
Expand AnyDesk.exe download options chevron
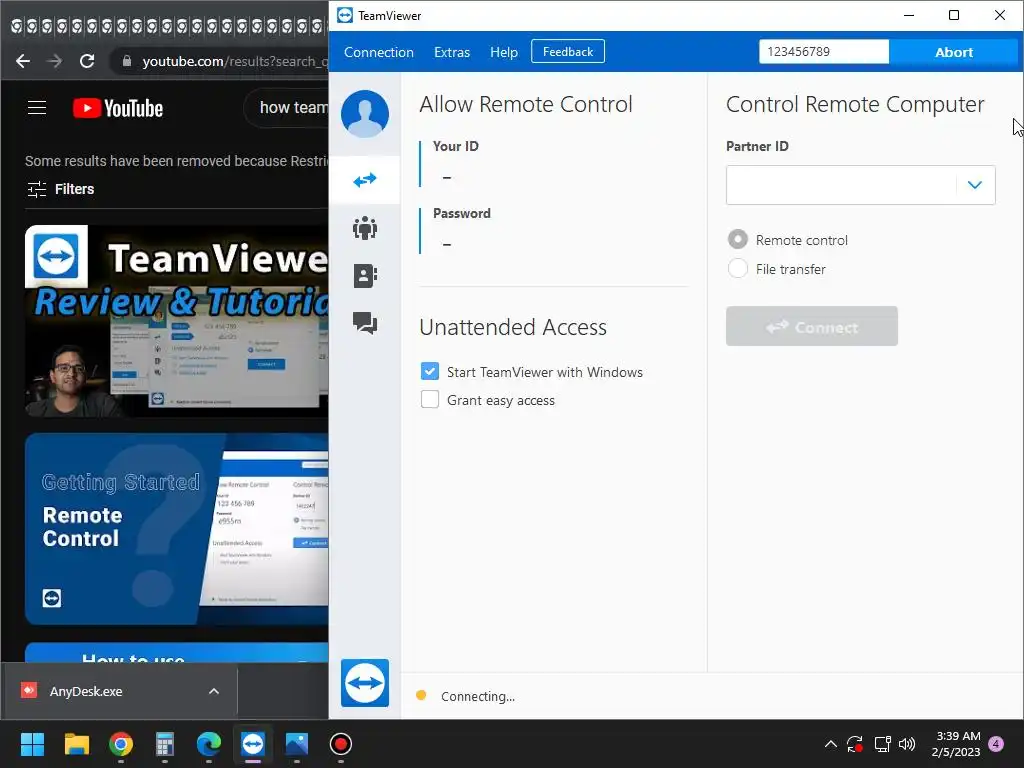(214, 691)
